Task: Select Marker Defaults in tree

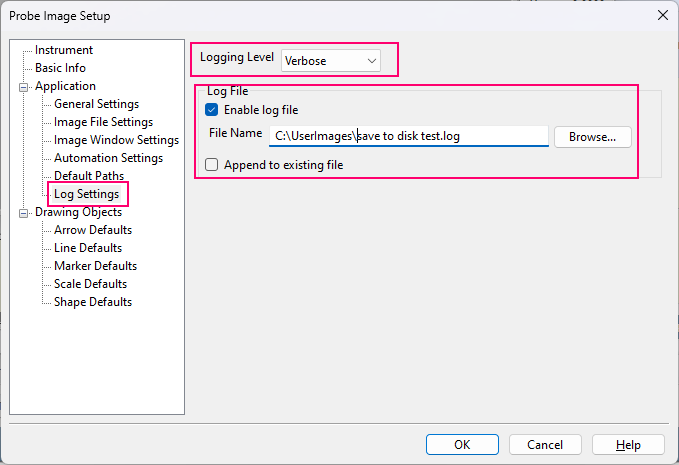Action: click(95, 266)
